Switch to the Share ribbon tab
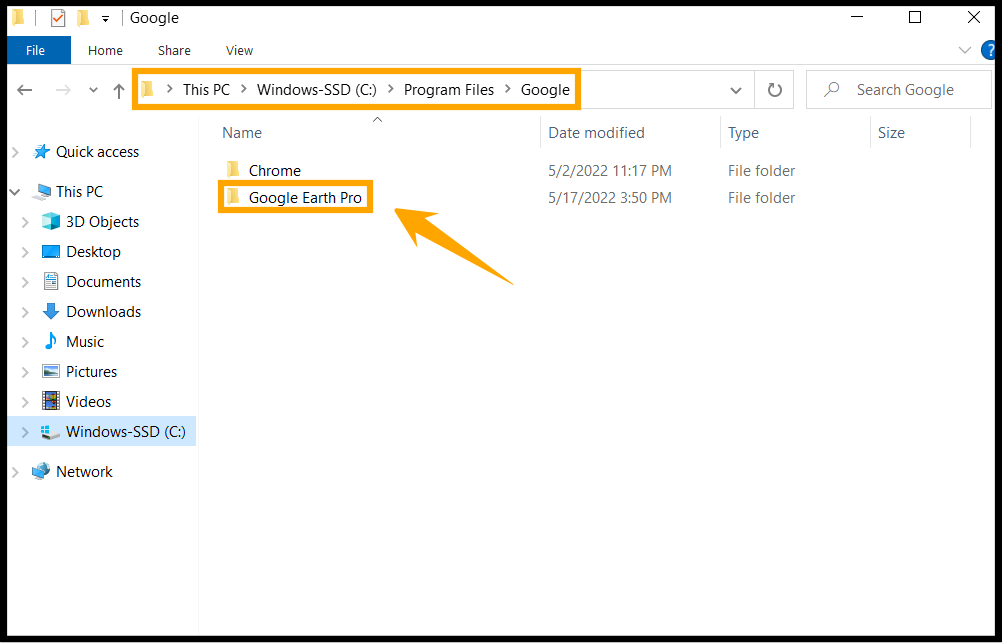Screen dimensions: 1002x643 click(174, 50)
